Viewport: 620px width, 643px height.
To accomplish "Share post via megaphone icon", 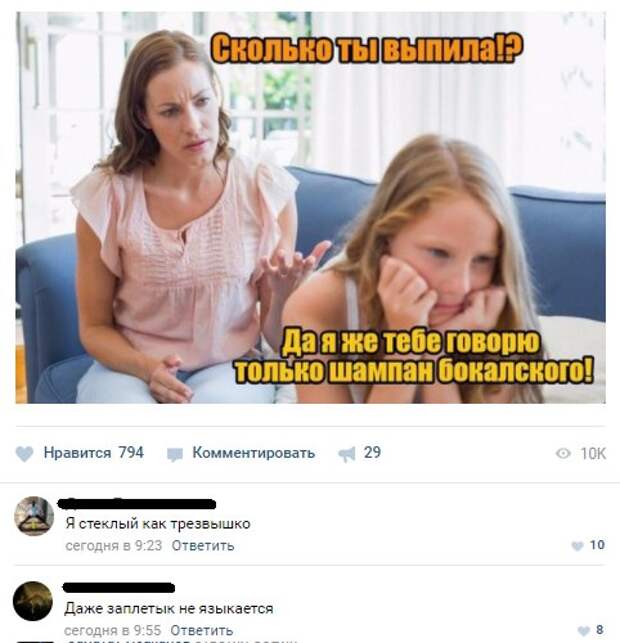I will coord(347,454).
